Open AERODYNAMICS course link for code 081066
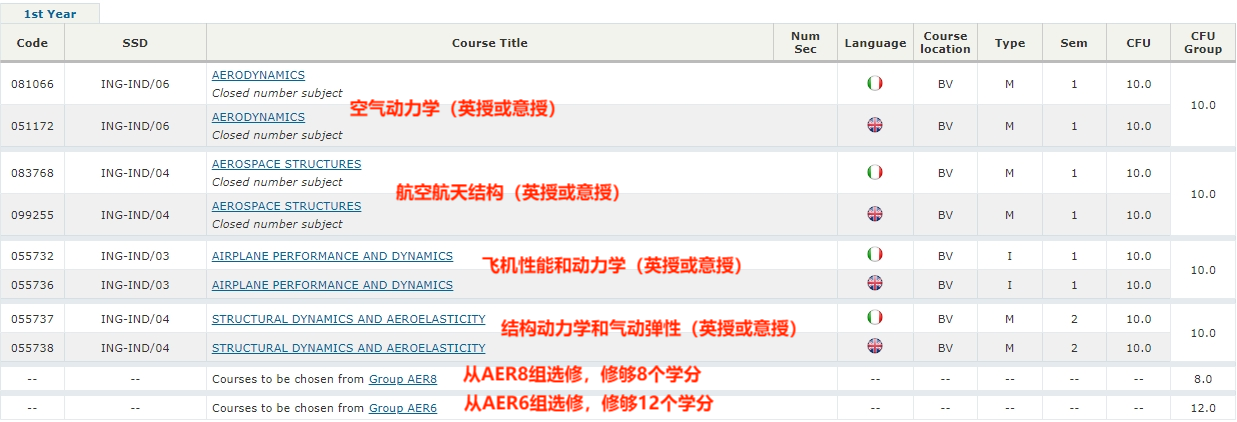 258,75
